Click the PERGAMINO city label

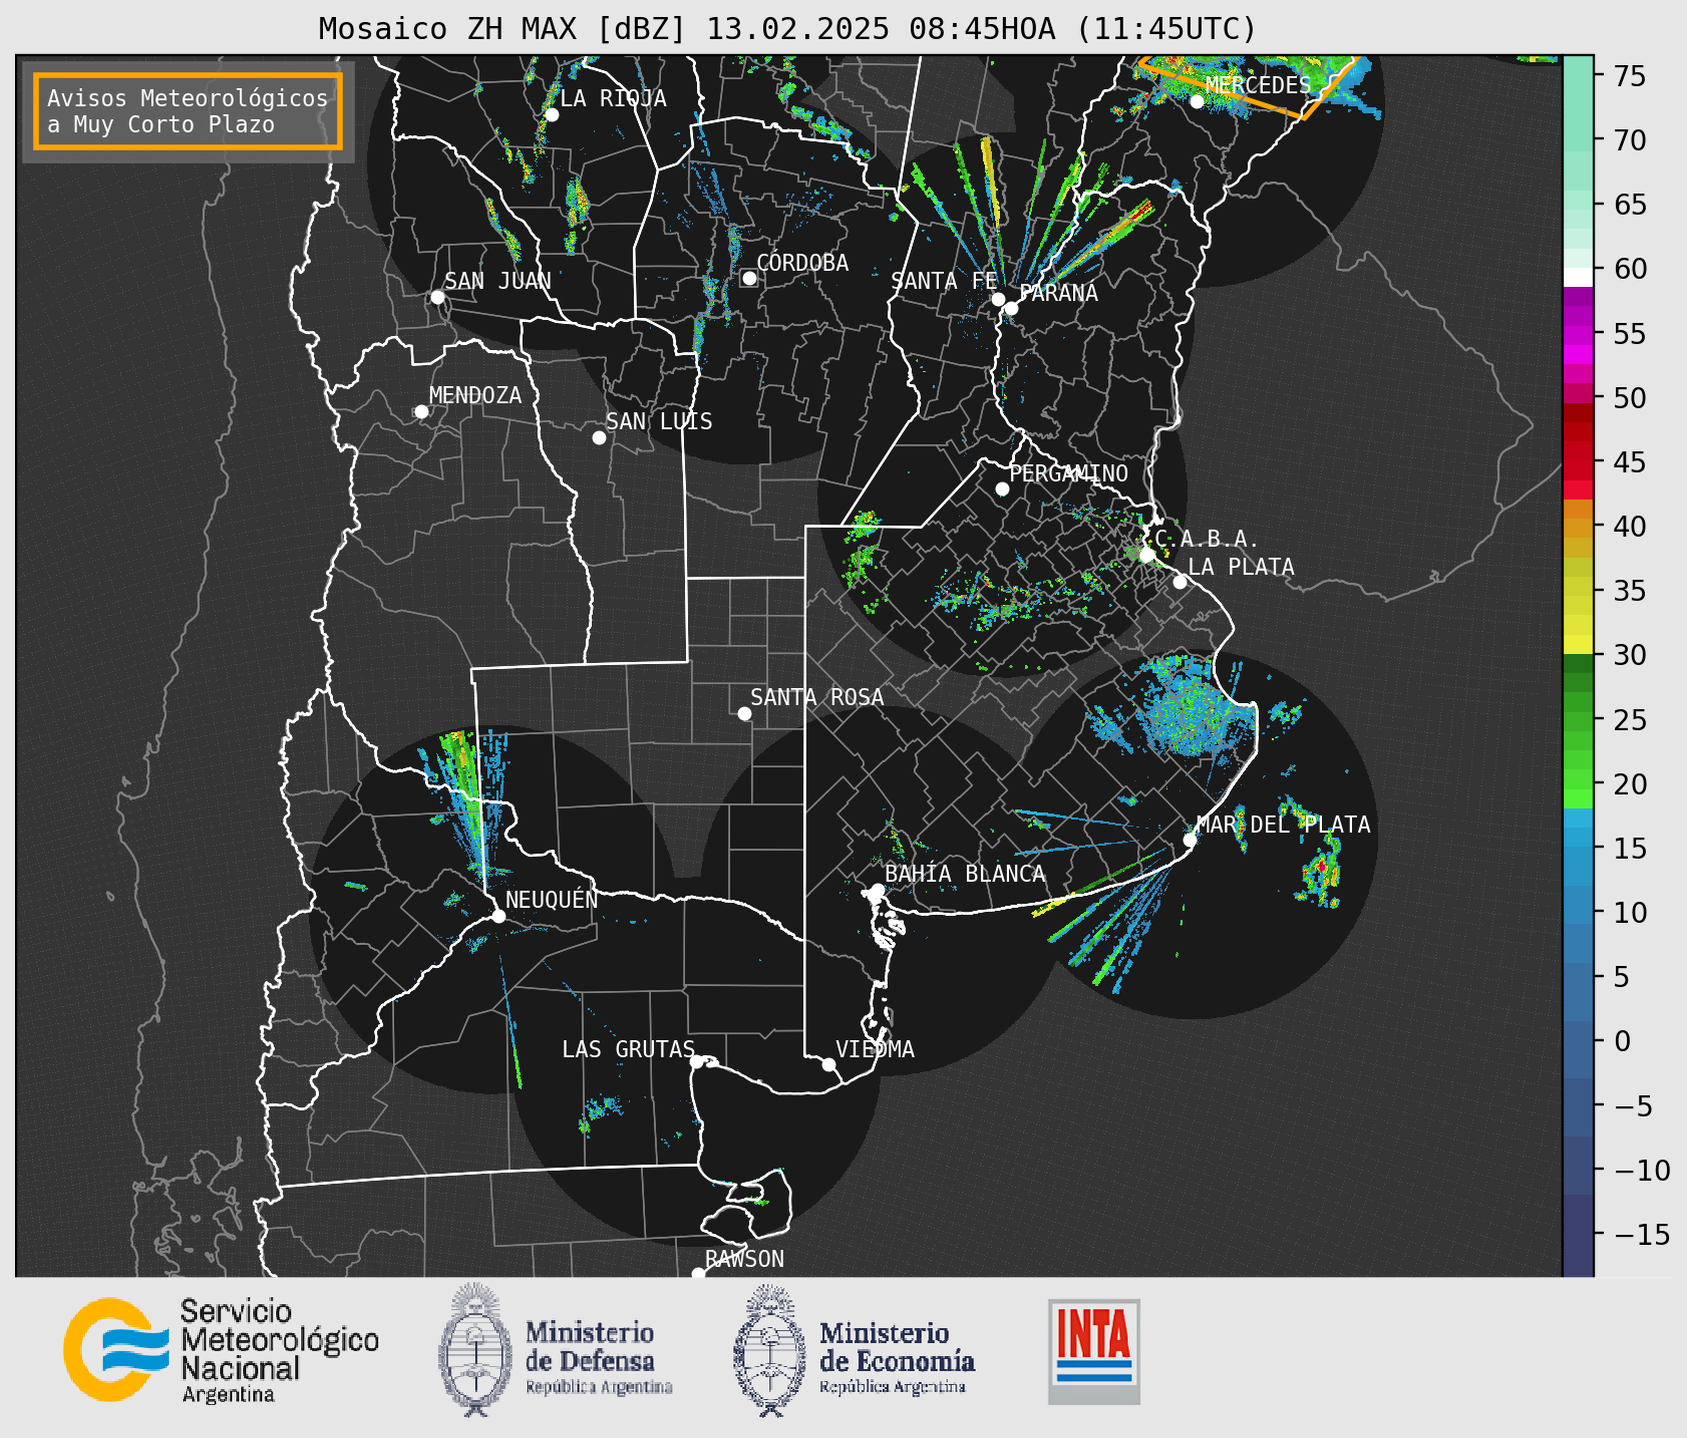1068,473
